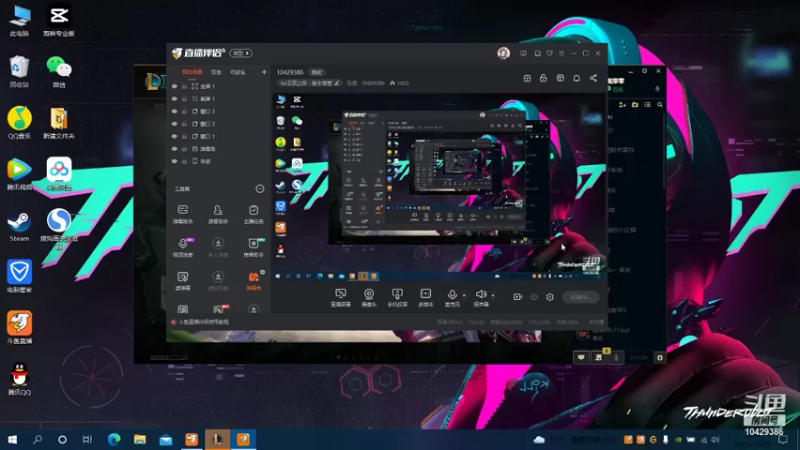Viewport: 800px width, 450px height.
Task: Start recording with camcorder icon
Action: coord(517,297)
